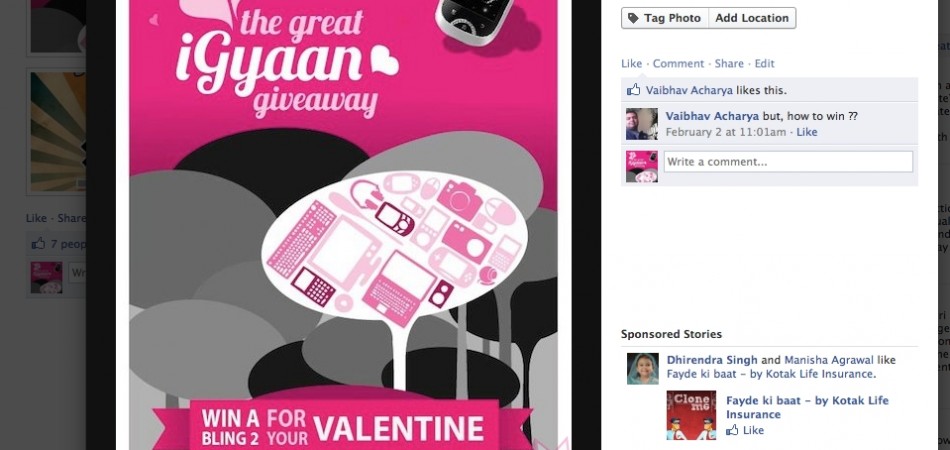Screen dimensions: 950x450
Task: Click the Tag Photo button
Action: pos(665,18)
